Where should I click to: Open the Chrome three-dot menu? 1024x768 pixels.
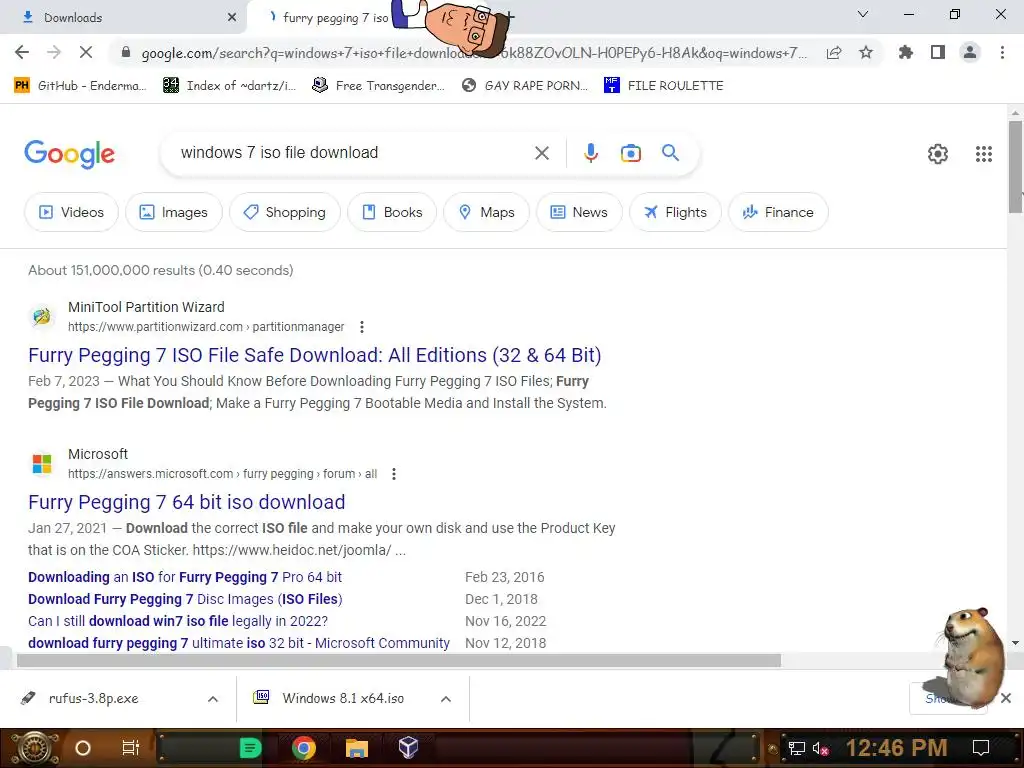coord(1002,52)
